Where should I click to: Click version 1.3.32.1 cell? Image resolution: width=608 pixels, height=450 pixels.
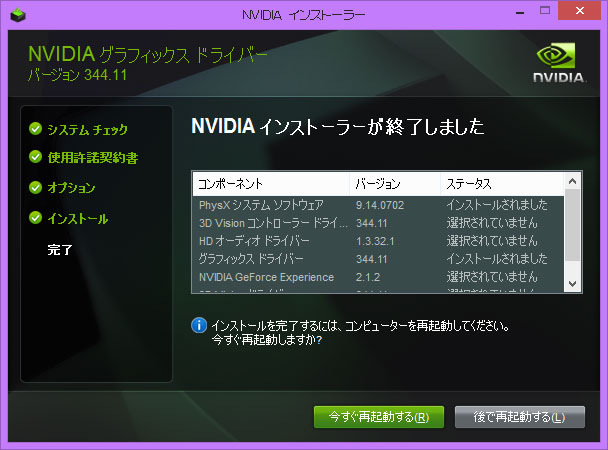[375, 241]
